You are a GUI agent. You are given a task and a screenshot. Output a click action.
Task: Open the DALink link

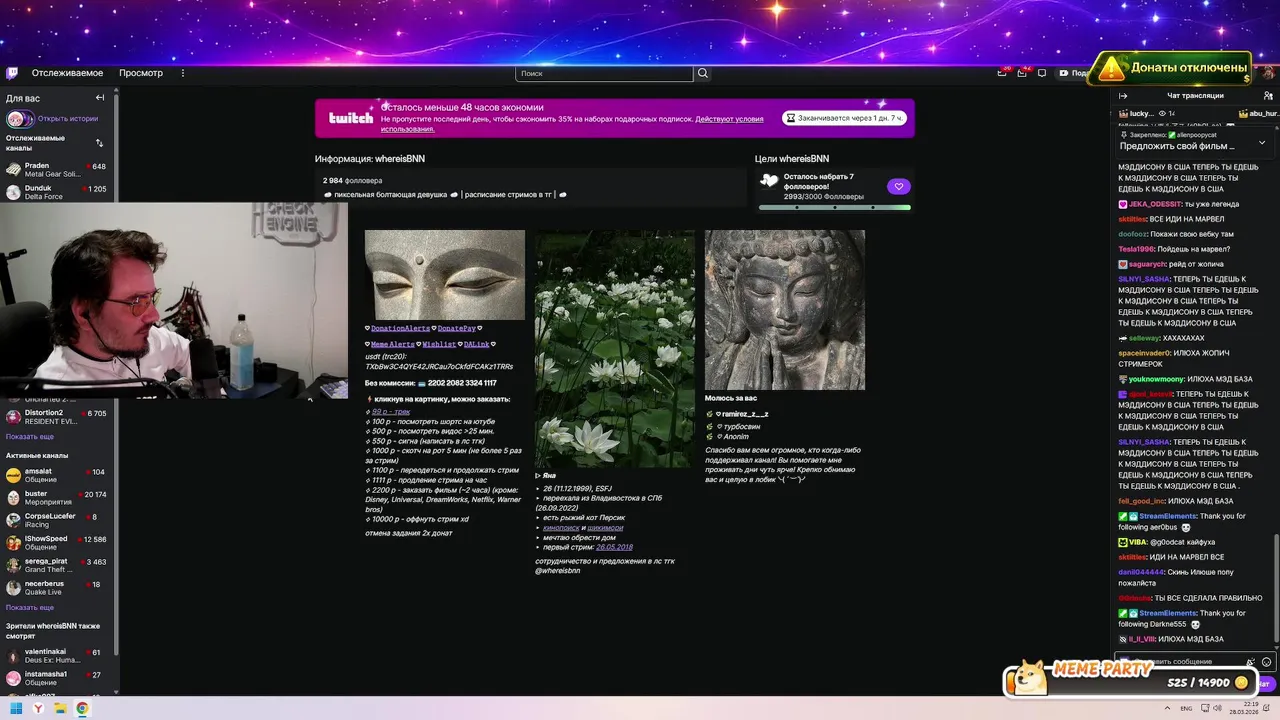(476, 344)
